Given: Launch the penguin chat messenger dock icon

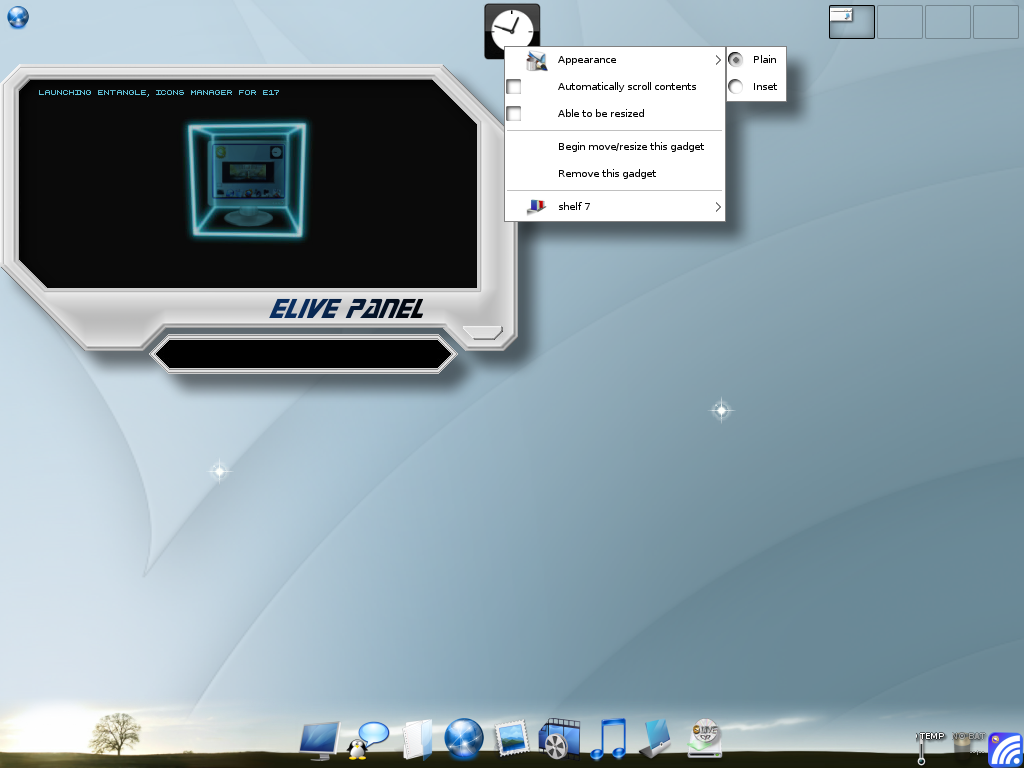Looking at the screenshot, I should (x=367, y=741).
